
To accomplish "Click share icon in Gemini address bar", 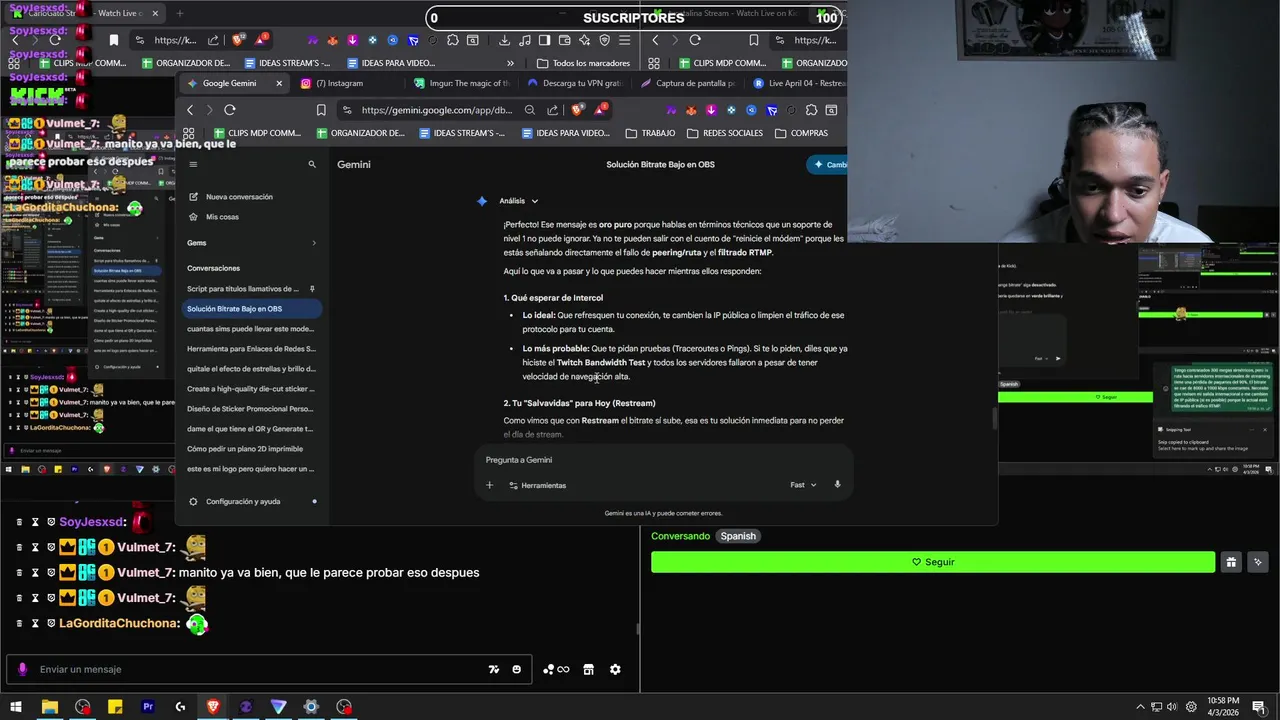I will [x=552, y=110].
